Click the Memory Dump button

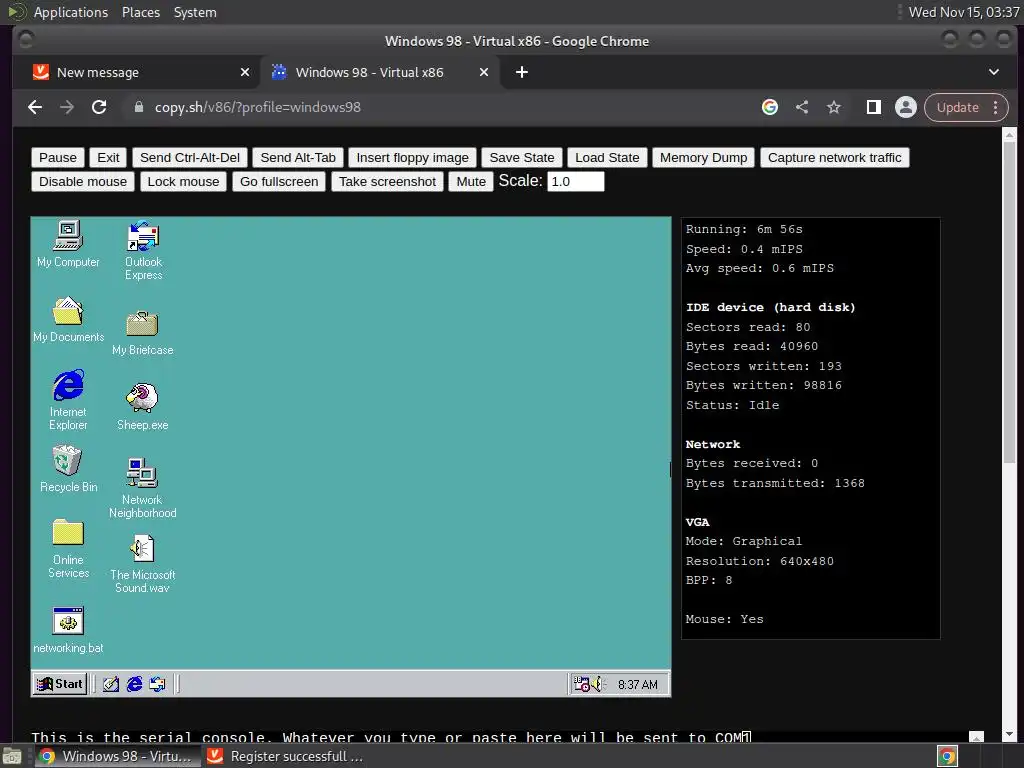(703, 157)
